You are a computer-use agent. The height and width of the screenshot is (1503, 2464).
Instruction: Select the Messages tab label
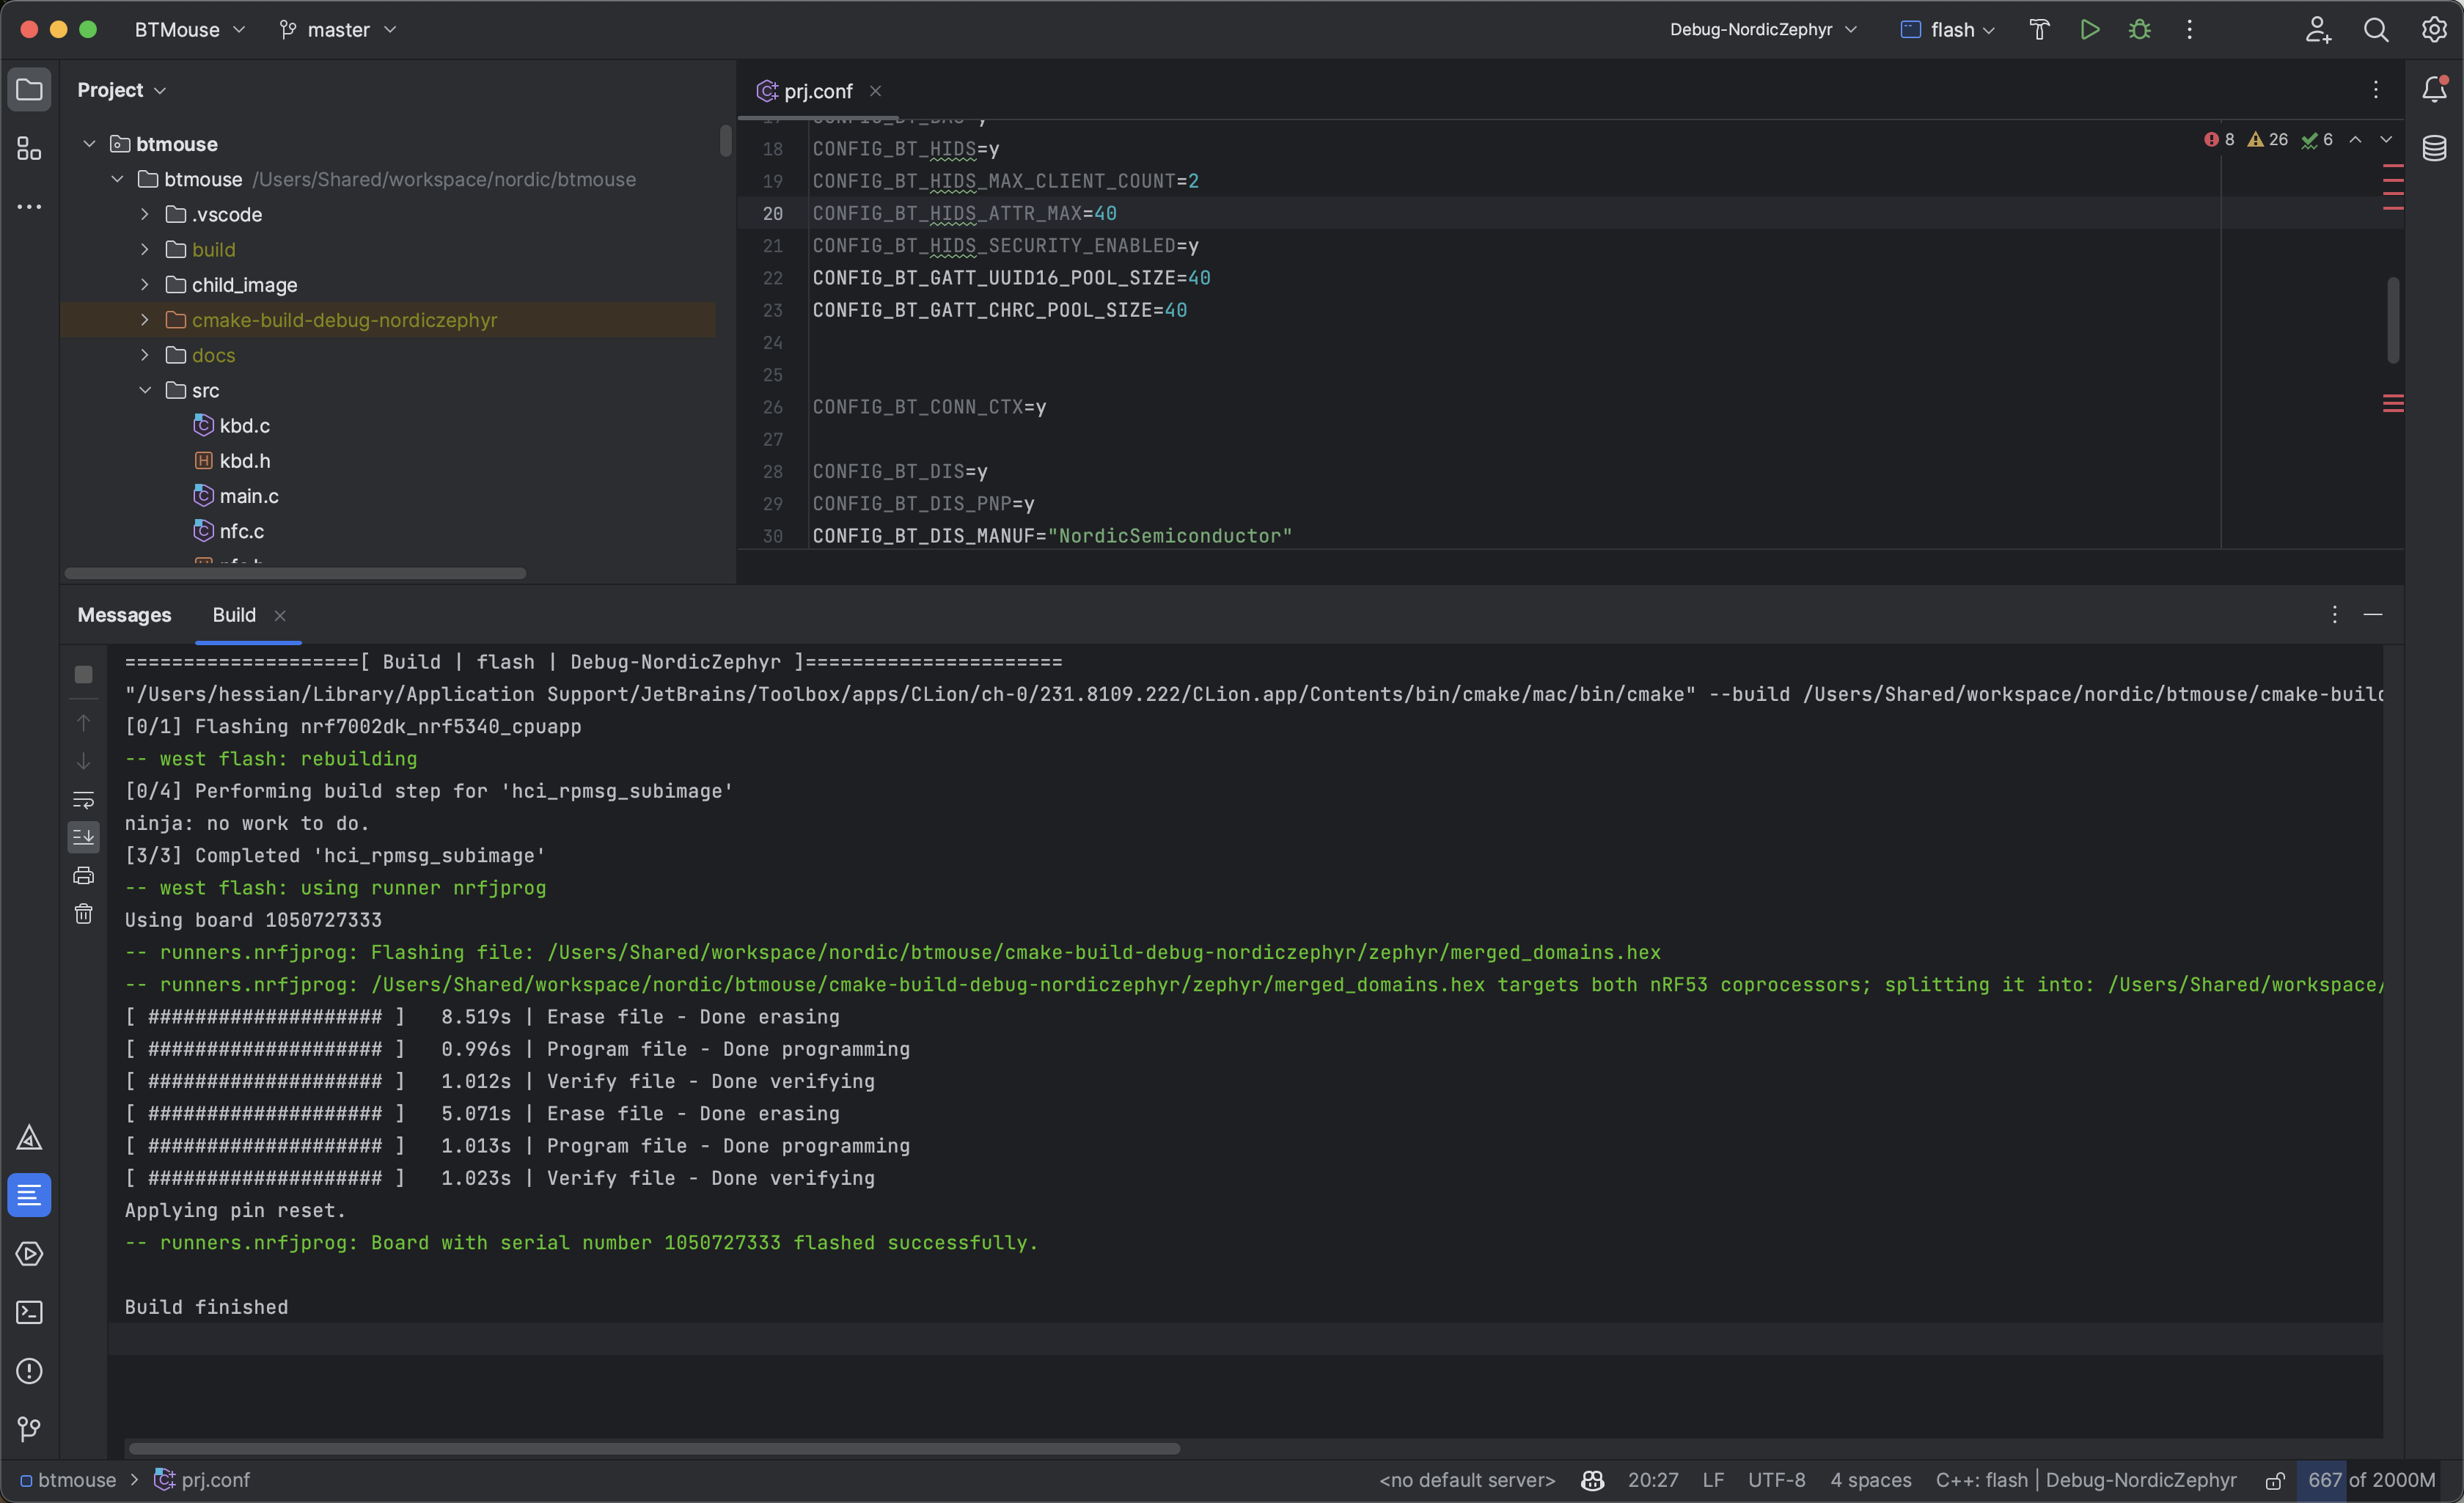point(124,615)
